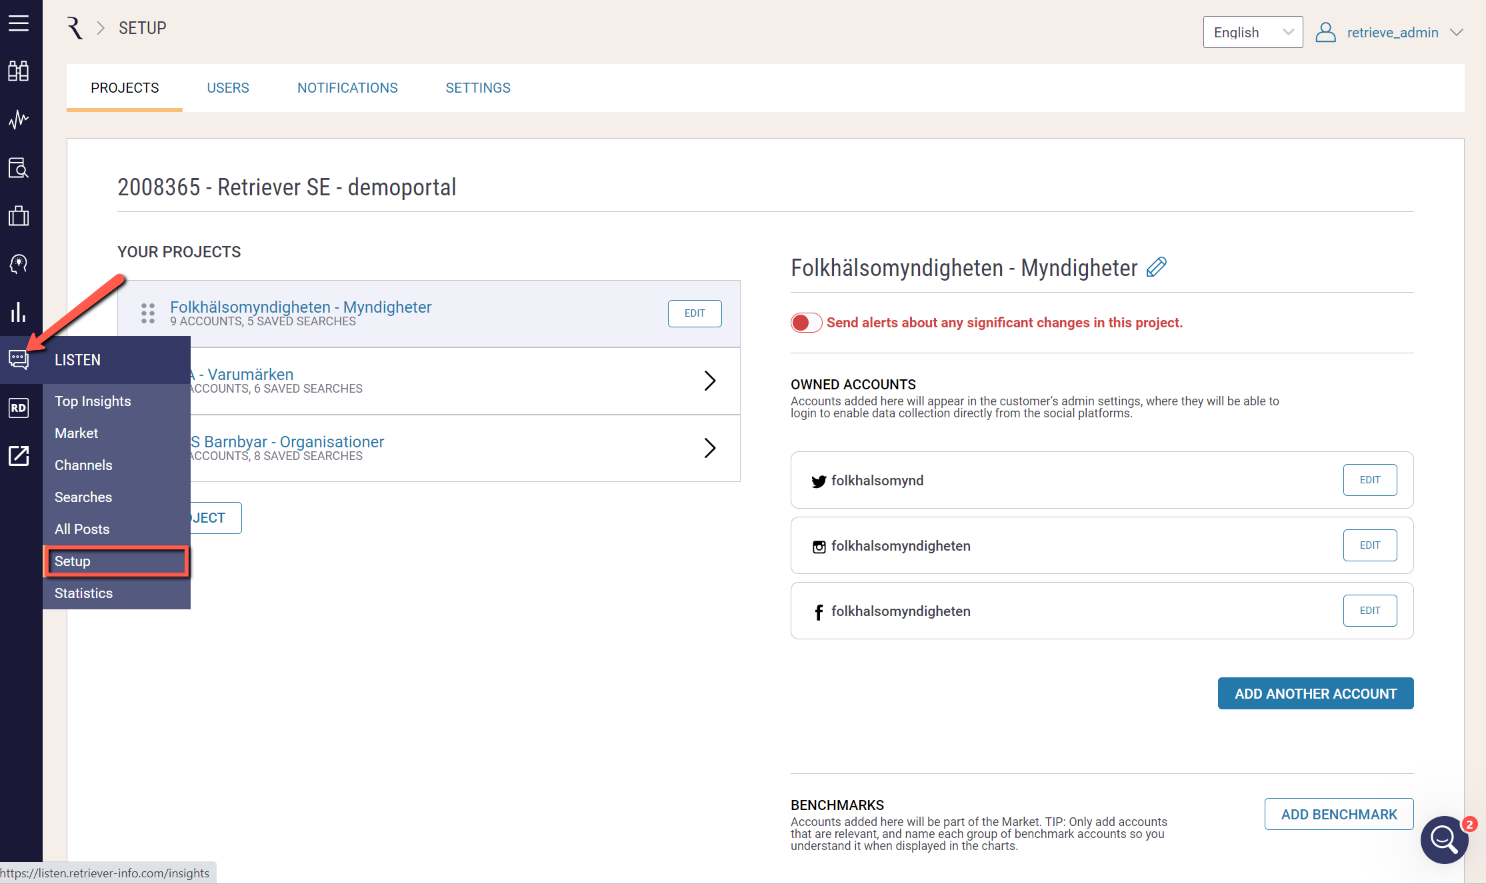
Task: Select Top Insights in Listen menu
Action: (x=116, y=401)
